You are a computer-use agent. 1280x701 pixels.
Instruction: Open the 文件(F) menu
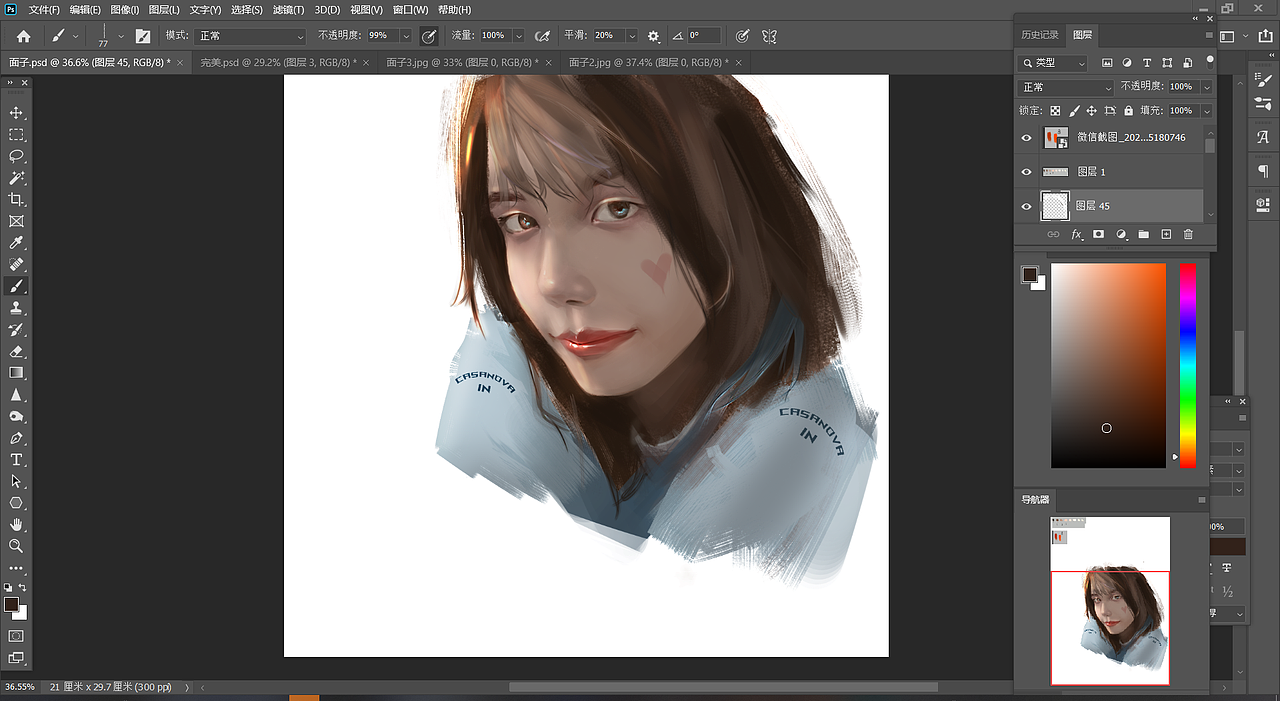[44, 9]
